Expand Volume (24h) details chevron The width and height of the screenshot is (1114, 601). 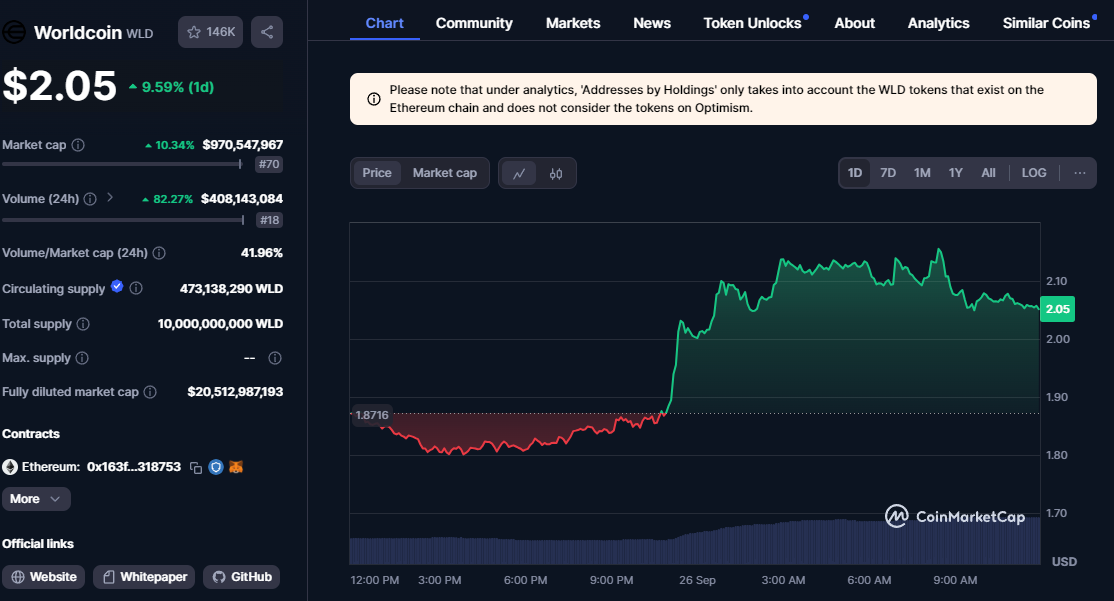pos(110,197)
